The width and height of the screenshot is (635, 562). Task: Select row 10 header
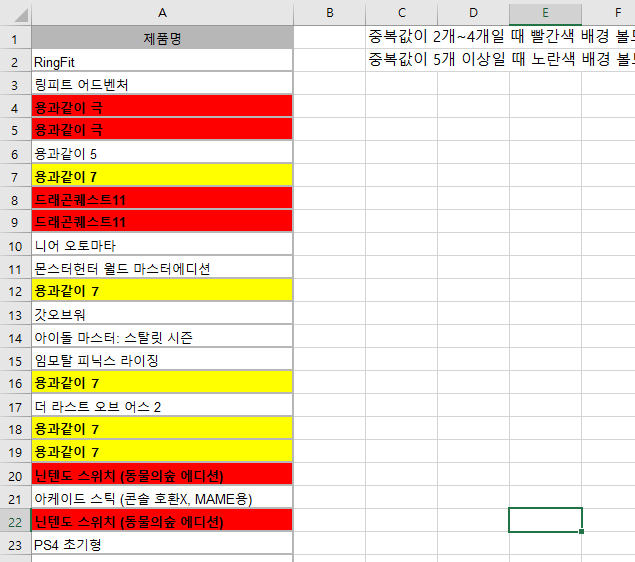15,245
